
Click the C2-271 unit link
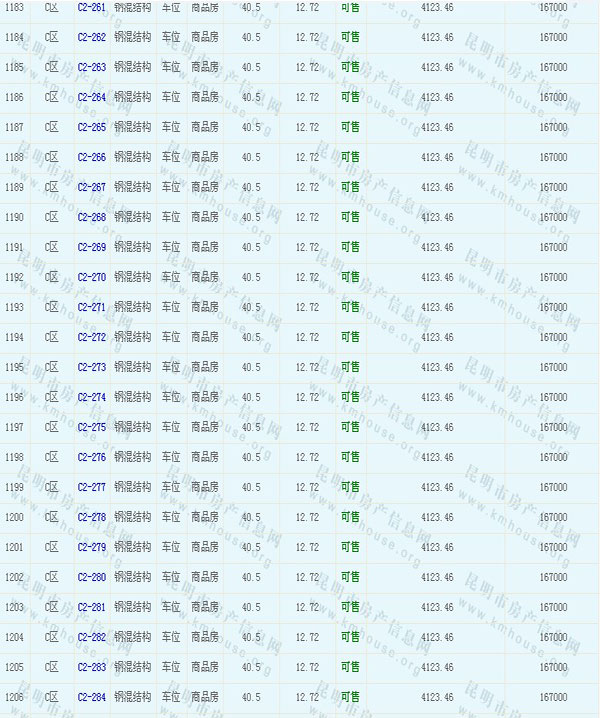pos(91,308)
